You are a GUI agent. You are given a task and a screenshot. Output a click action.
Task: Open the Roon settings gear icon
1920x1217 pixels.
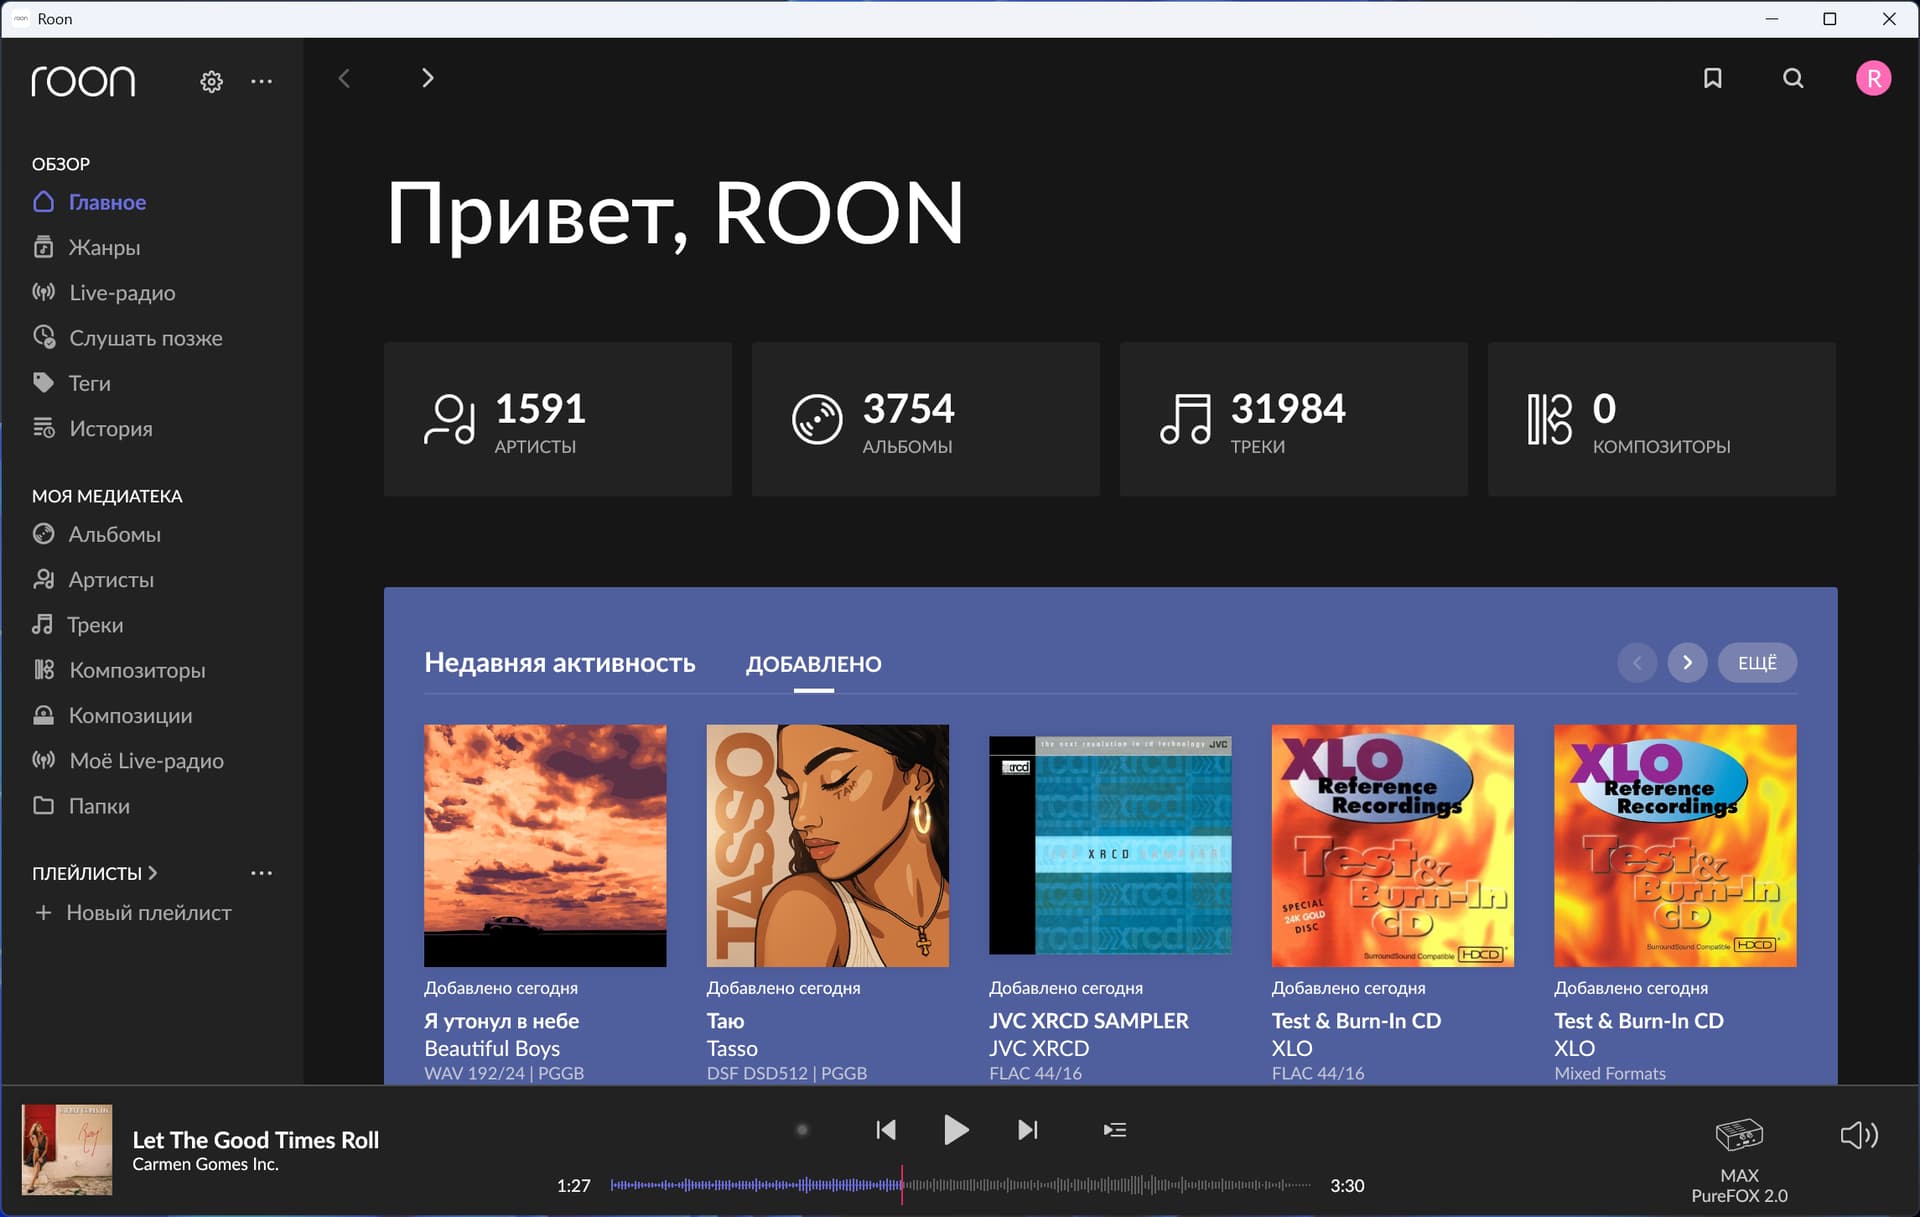(211, 81)
